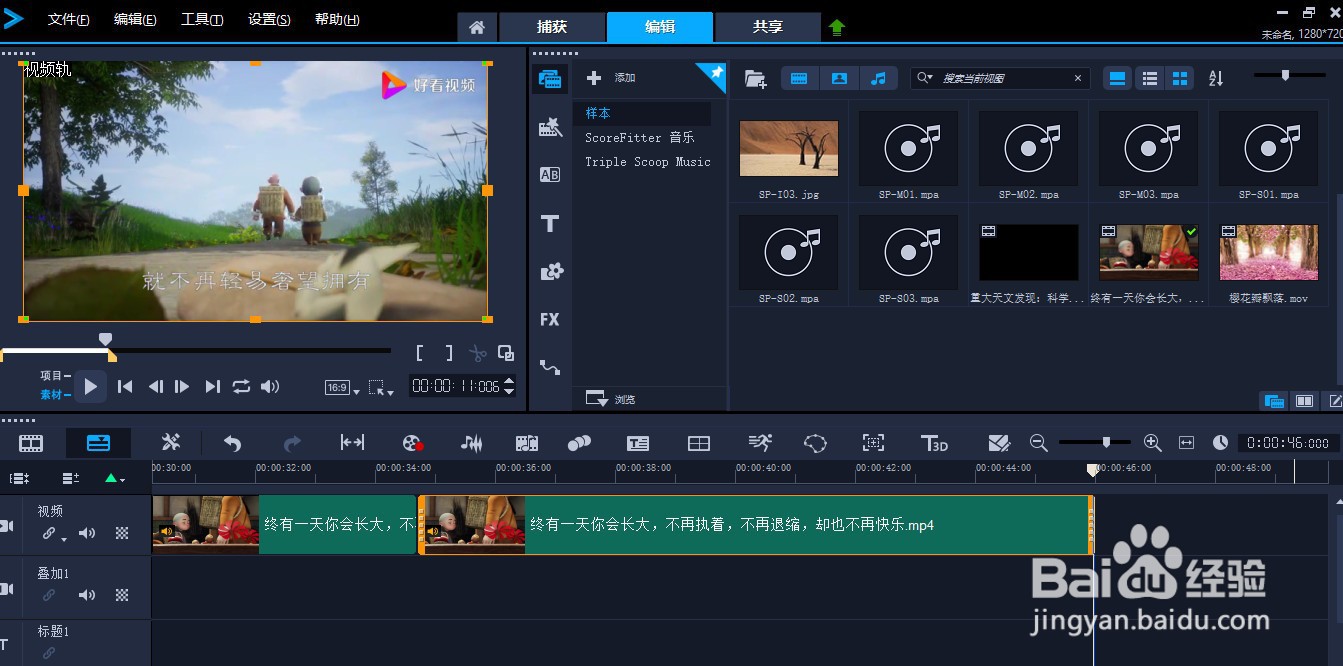Open the track motion (dotted frame) tool
1343x666 pixels.
tap(873, 443)
